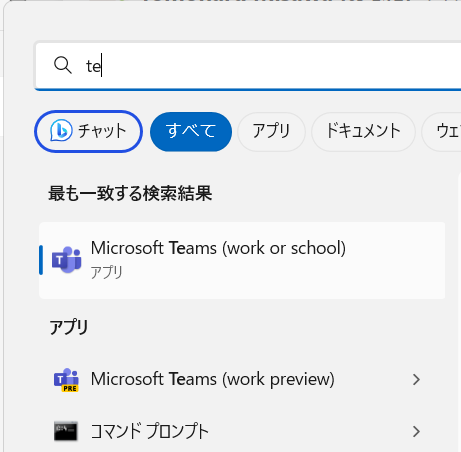Click the Bing chat bubble icon
Image resolution: width=461 pixels, height=452 pixels.
coord(61,130)
